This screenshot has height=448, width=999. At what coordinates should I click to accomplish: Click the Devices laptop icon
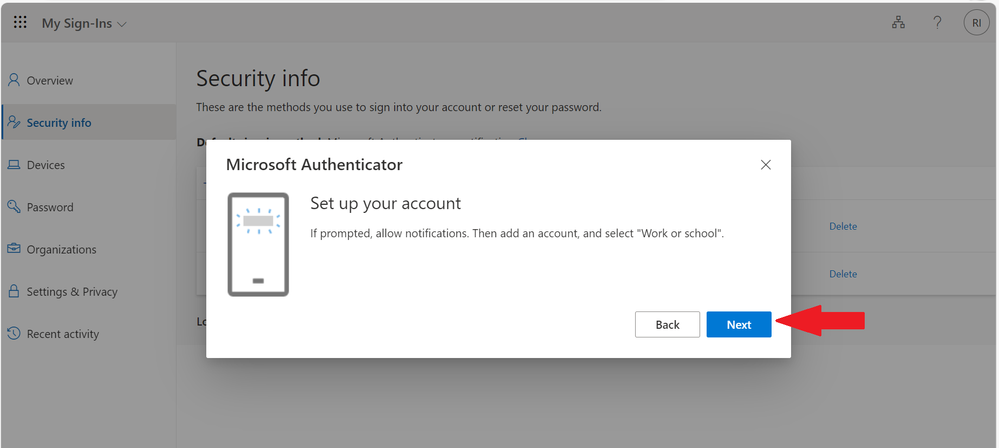[x=14, y=165]
